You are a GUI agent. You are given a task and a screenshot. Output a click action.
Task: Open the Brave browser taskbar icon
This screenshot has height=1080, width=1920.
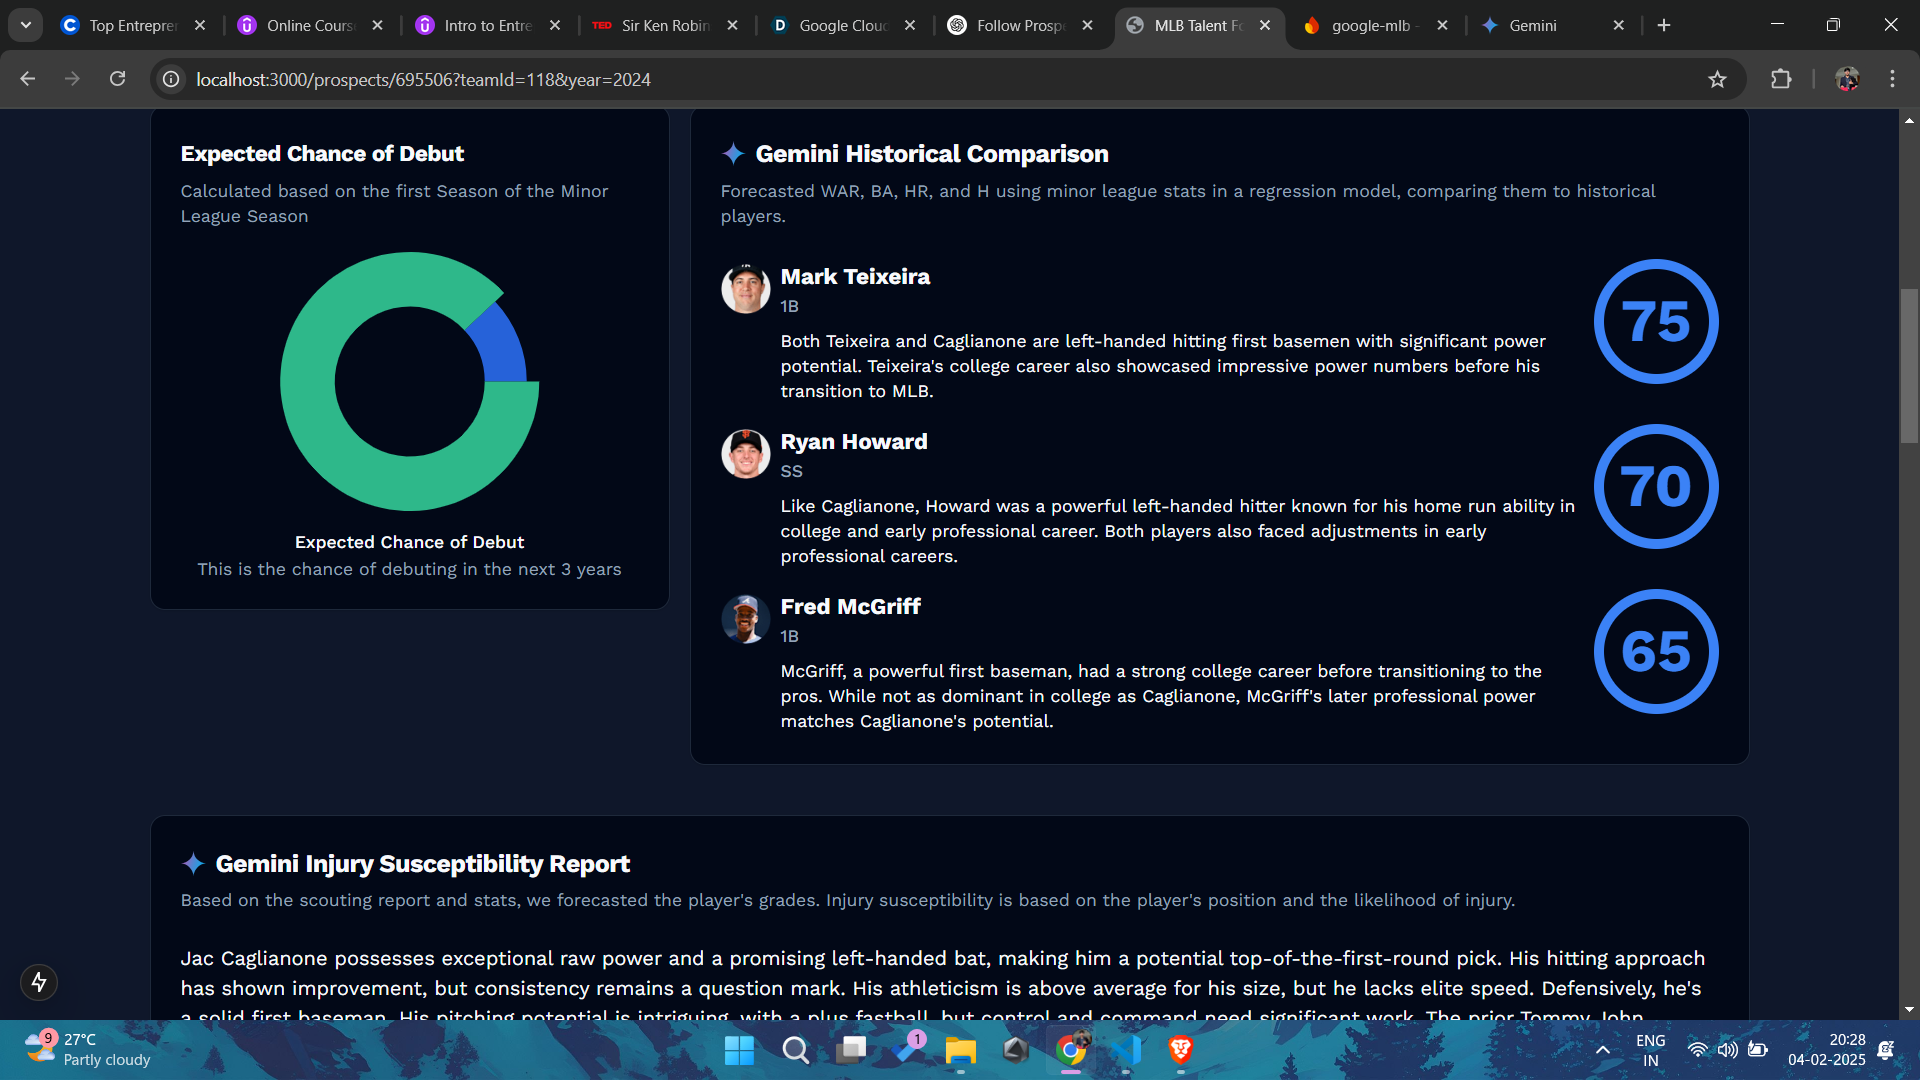point(1180,1050)
